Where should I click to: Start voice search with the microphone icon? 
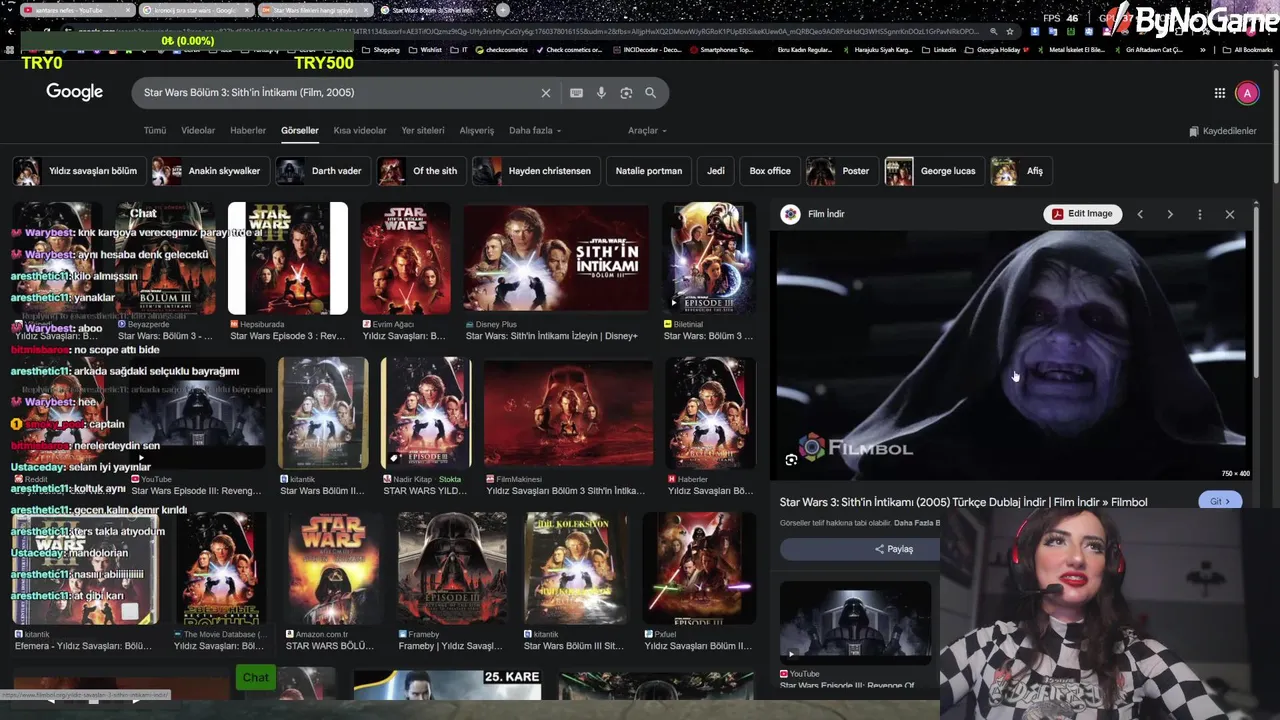(601, 93)
